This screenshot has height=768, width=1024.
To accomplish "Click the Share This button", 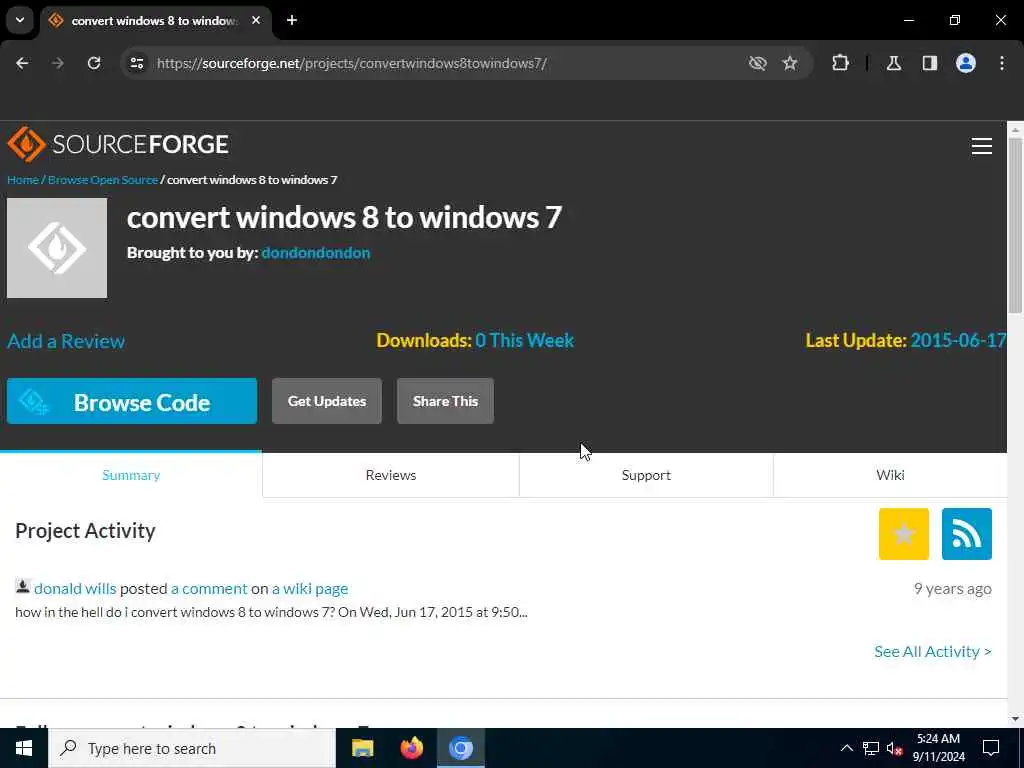I will (445, 401).
